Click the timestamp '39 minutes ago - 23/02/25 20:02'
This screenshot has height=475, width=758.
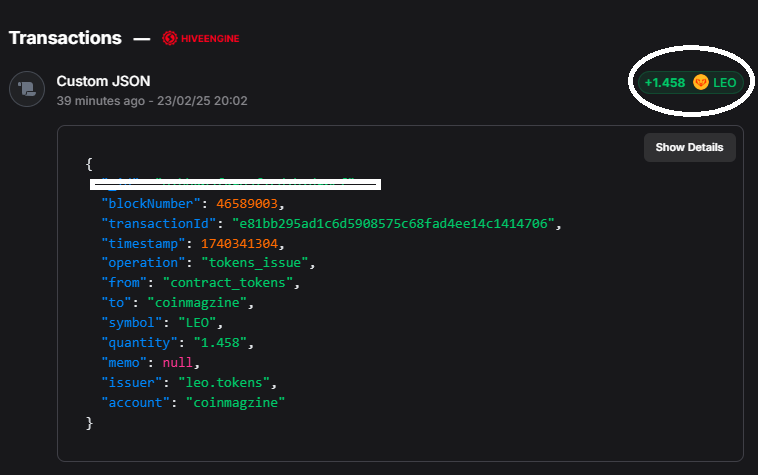[x=152, y=101]
